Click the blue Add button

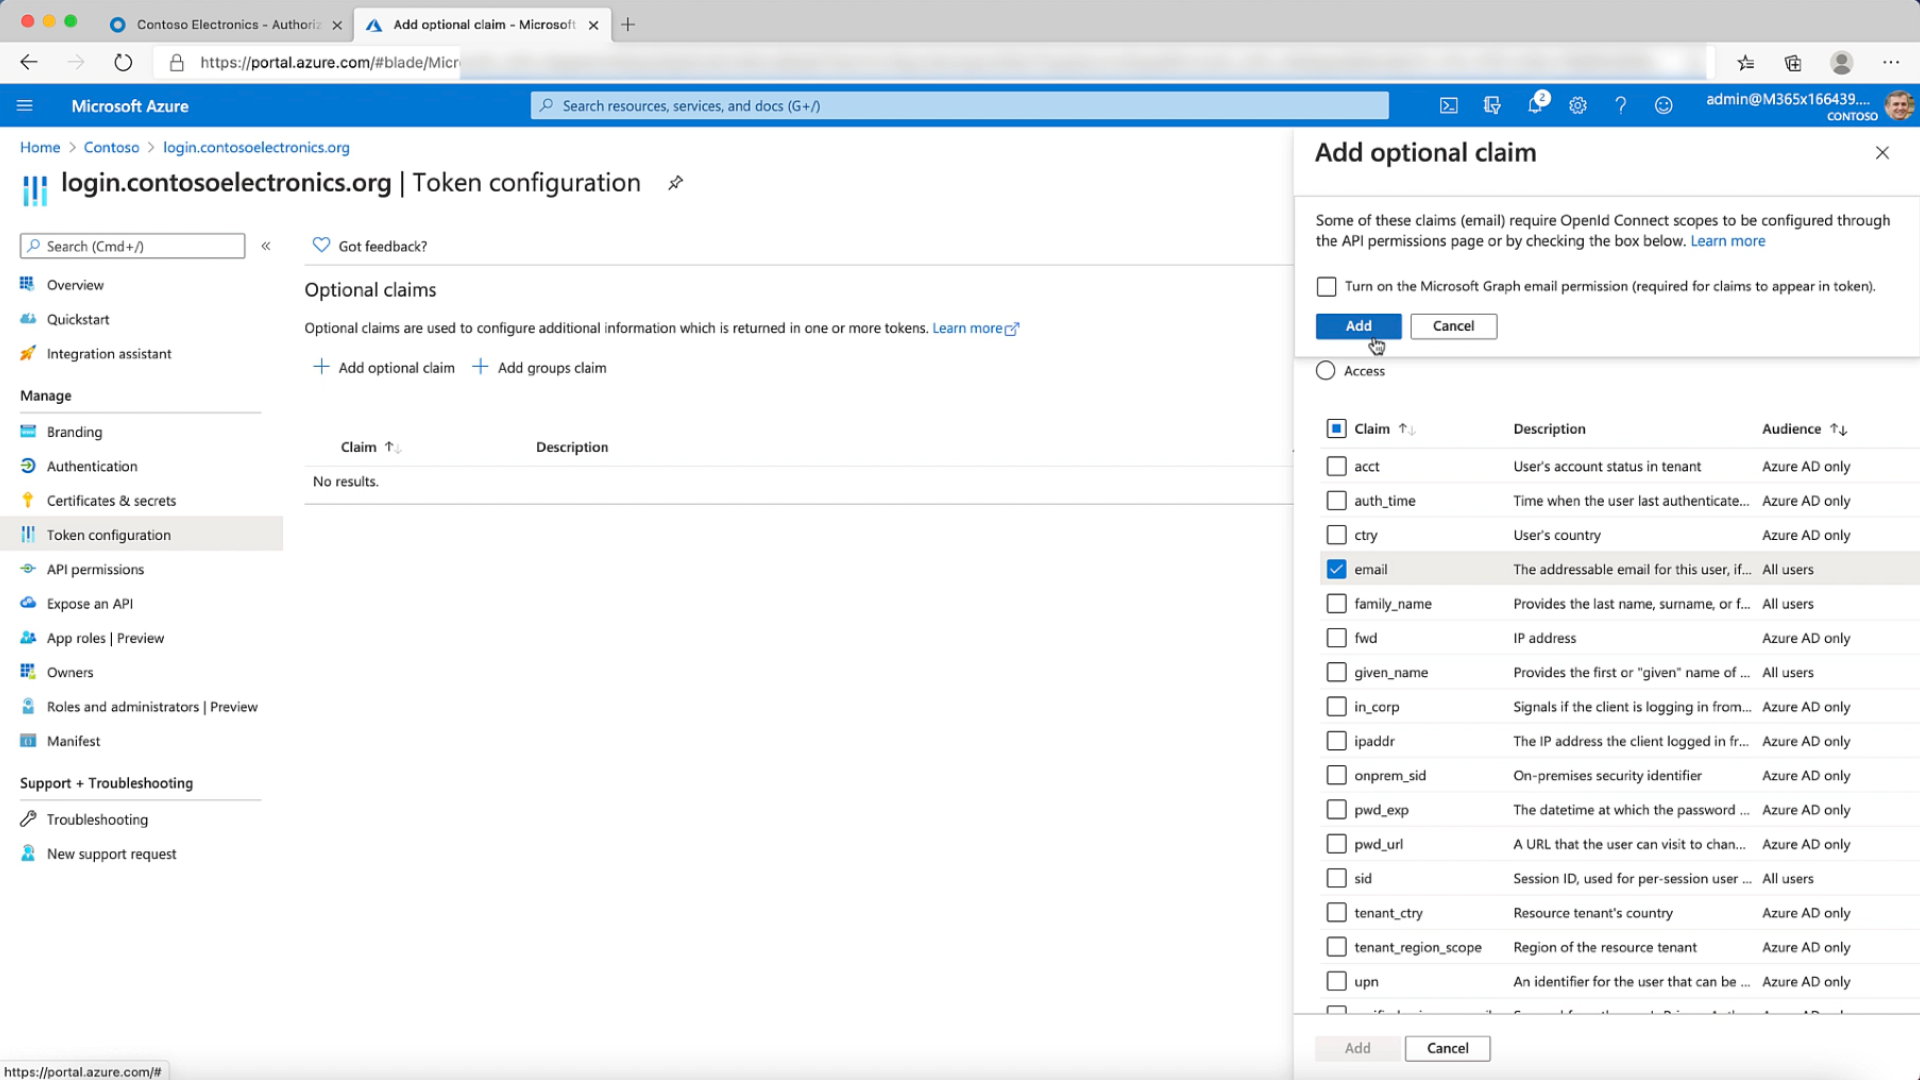pos(1358,326)
